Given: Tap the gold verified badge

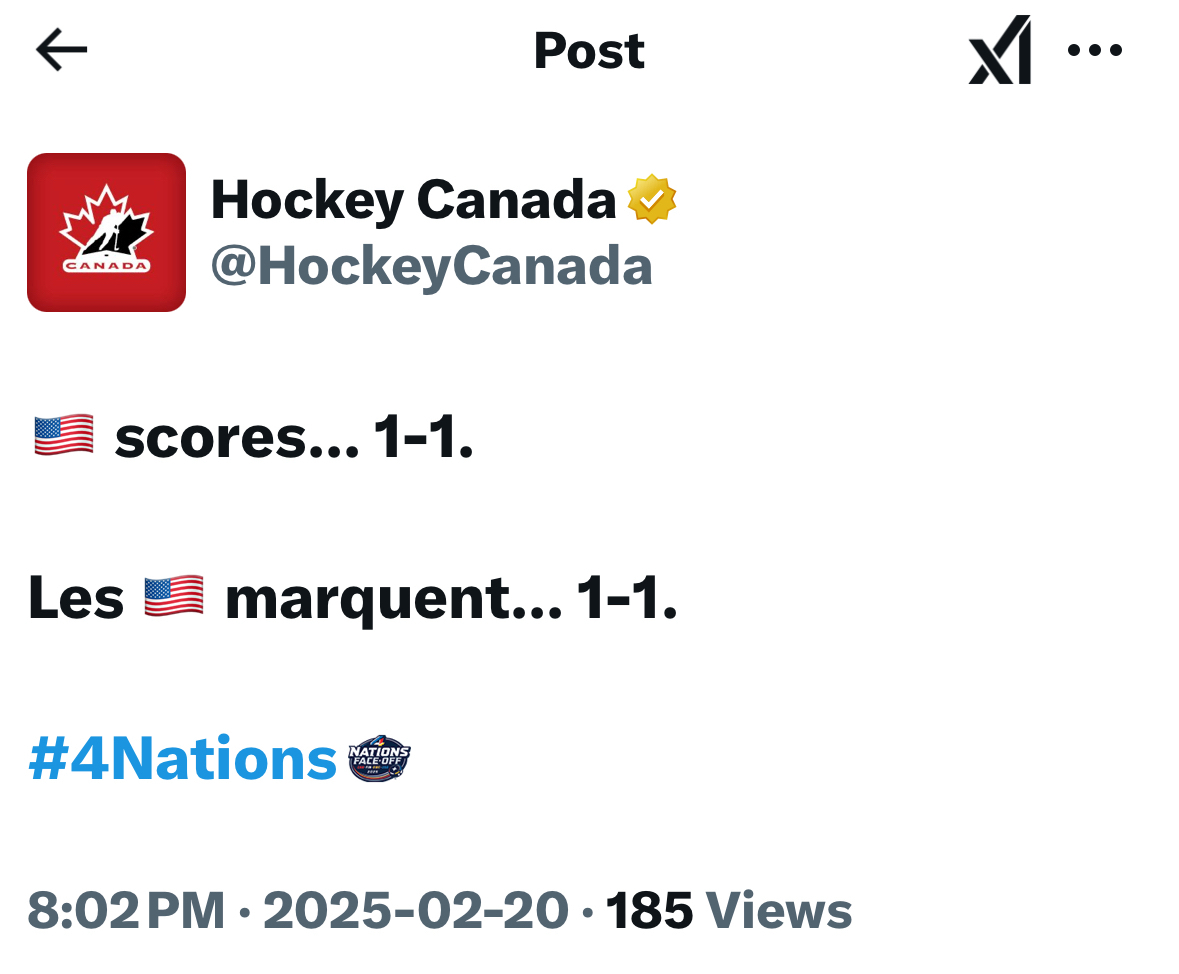Looking at the screenshot, I should tap(652, 200).
